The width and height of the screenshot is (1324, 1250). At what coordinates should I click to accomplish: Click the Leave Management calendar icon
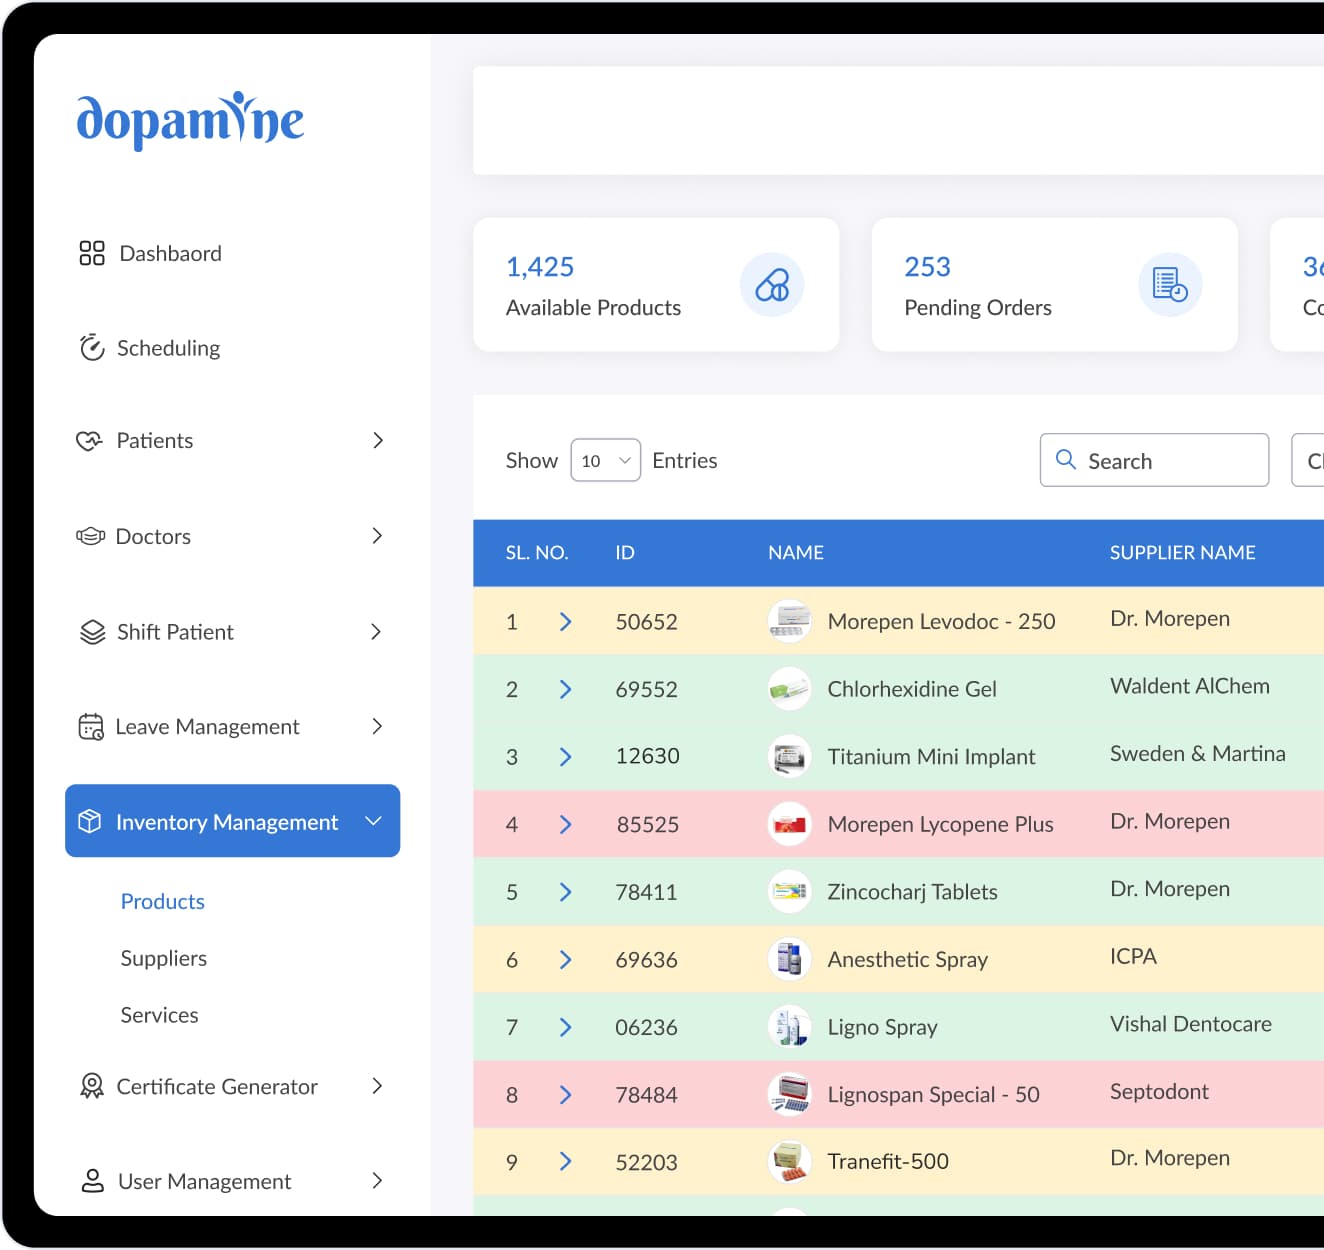(91, 726)
